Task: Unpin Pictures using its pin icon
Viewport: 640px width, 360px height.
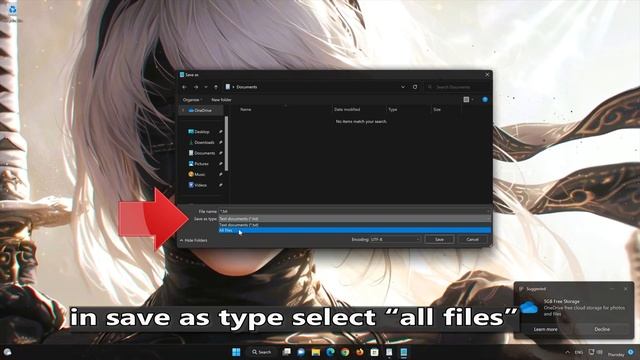Action: point(220,164)
